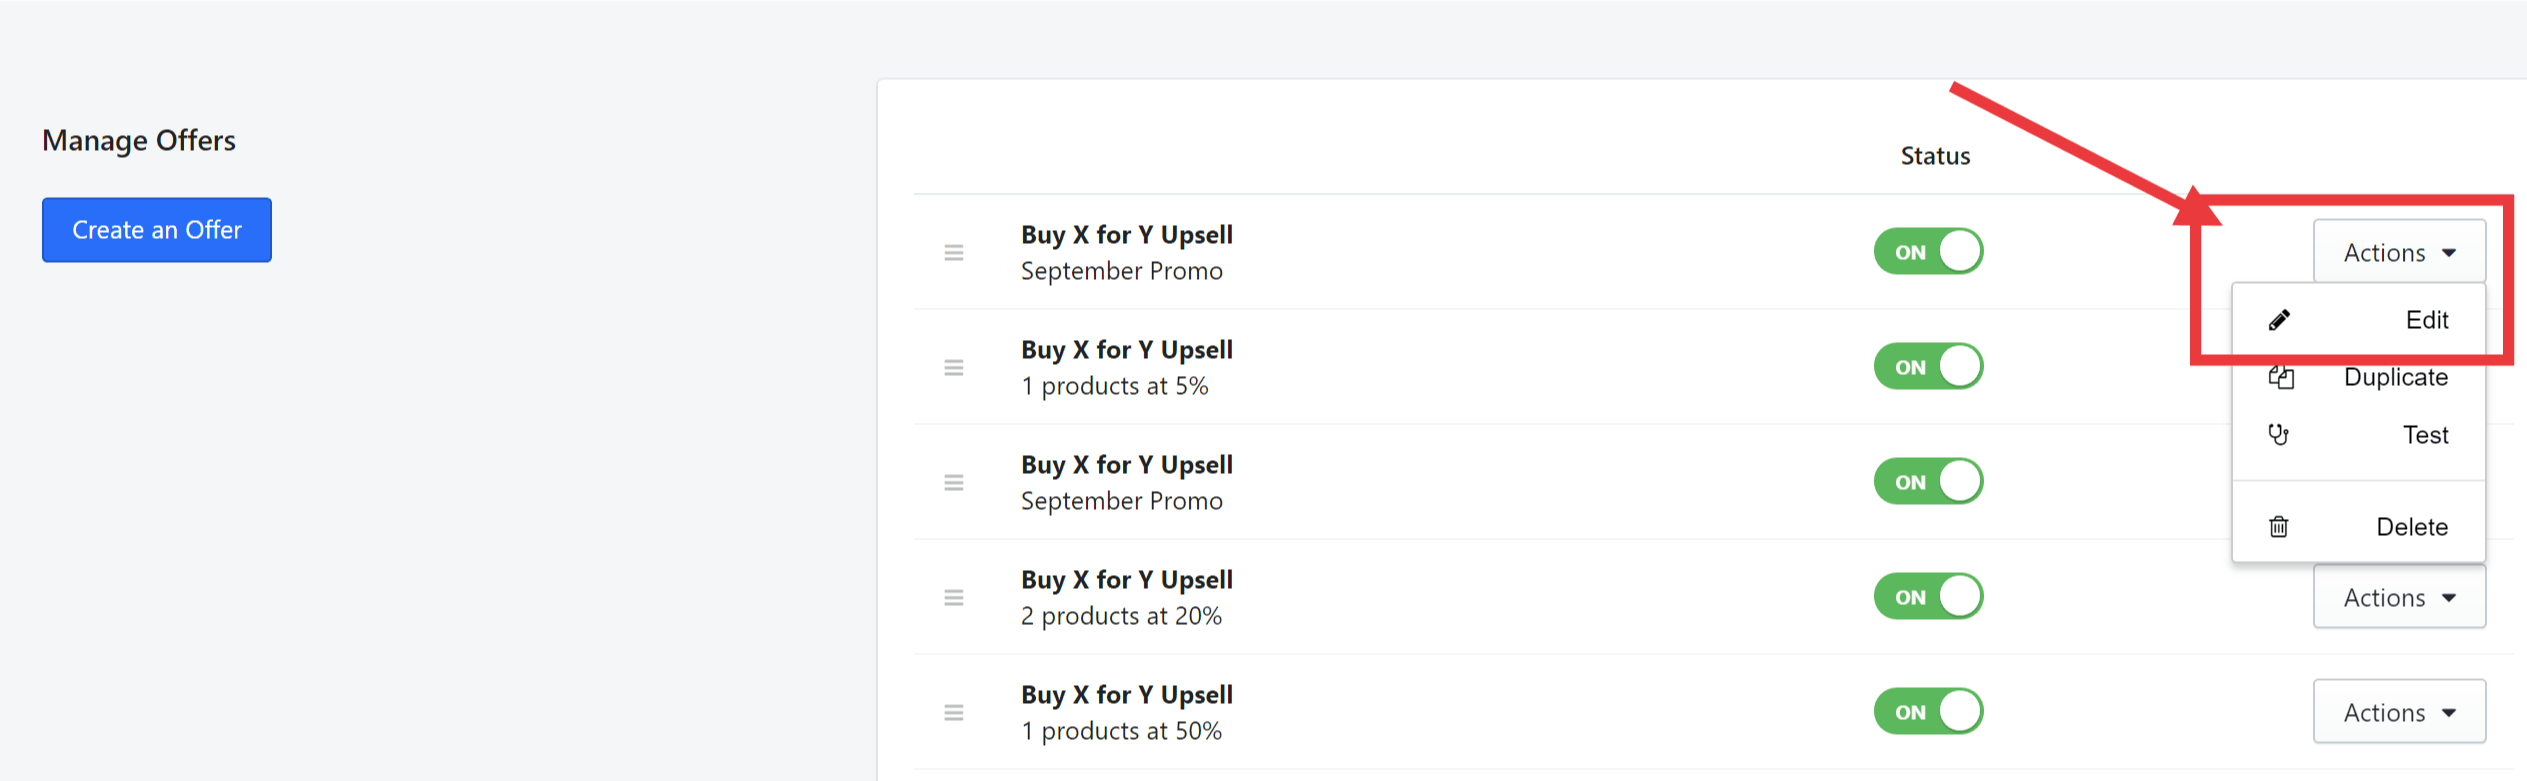Collapse the open Actions dropdown in first row

2399,252
